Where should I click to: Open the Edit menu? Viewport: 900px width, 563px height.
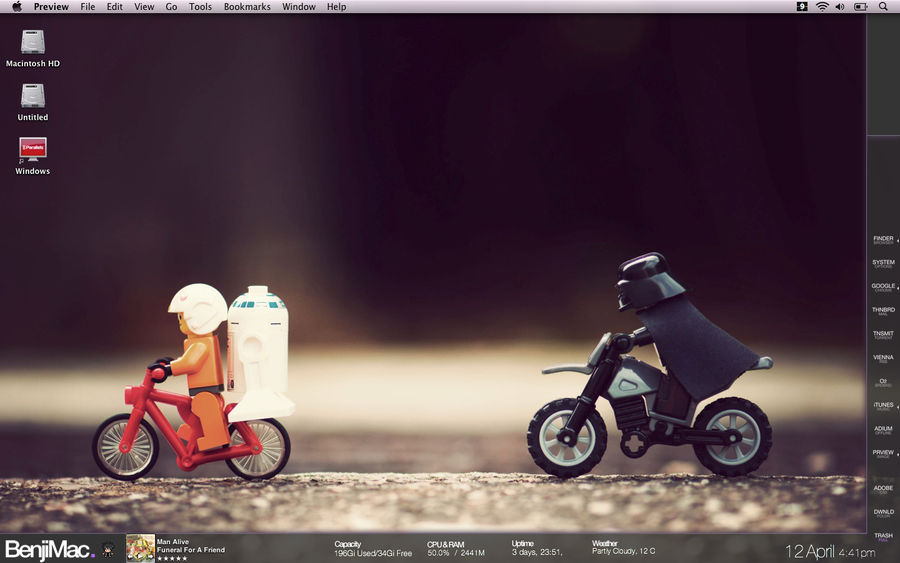coord(115,7)
